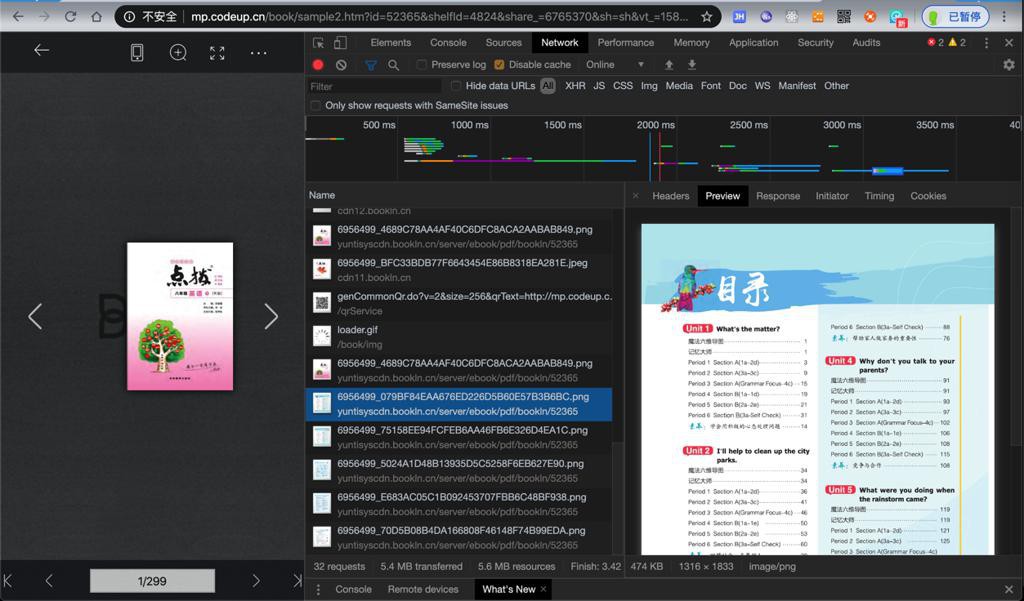
Task: Enter fullscreen mode in reader
Action: click(x=217, y=53)
